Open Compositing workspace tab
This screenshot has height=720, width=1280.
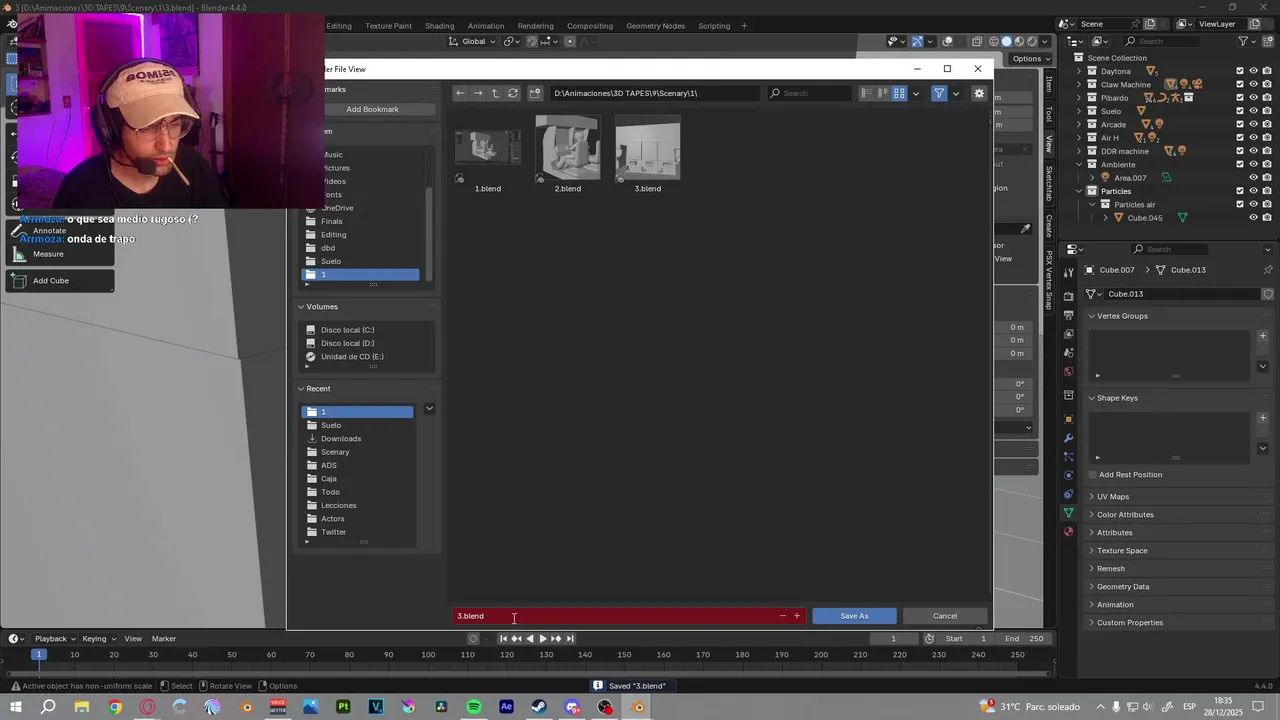[x=590, y=26]
